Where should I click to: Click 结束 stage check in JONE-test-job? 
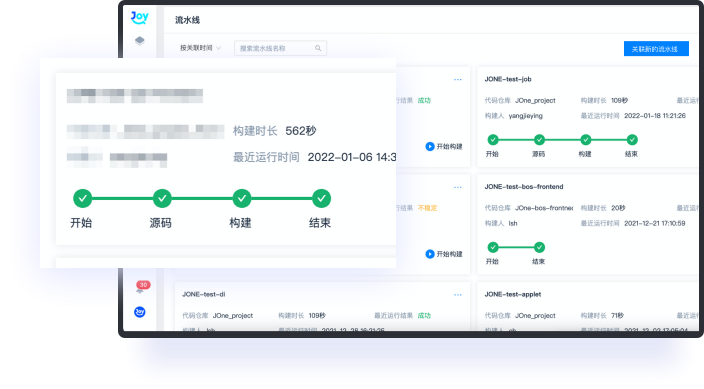(632, 140)
